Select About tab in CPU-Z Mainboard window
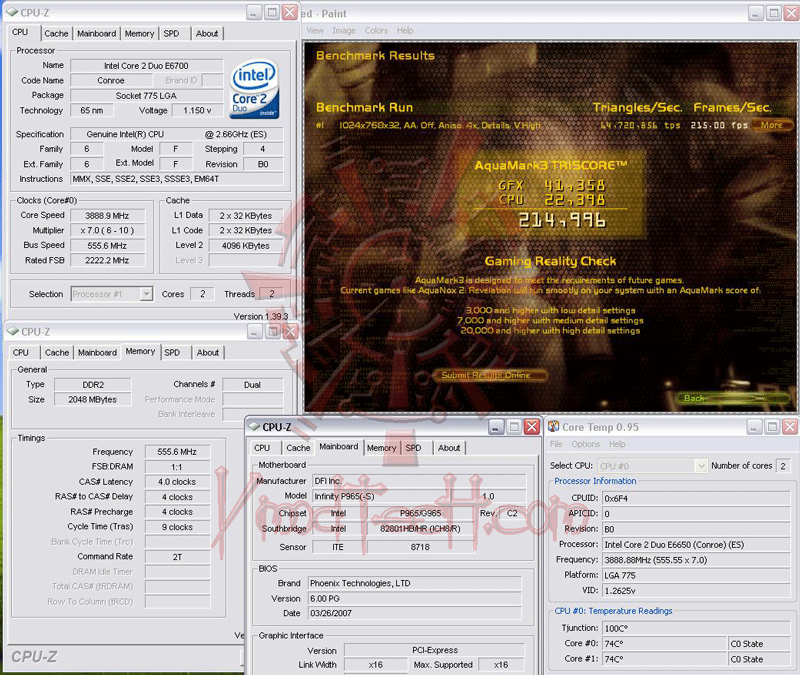 point(449,448)
